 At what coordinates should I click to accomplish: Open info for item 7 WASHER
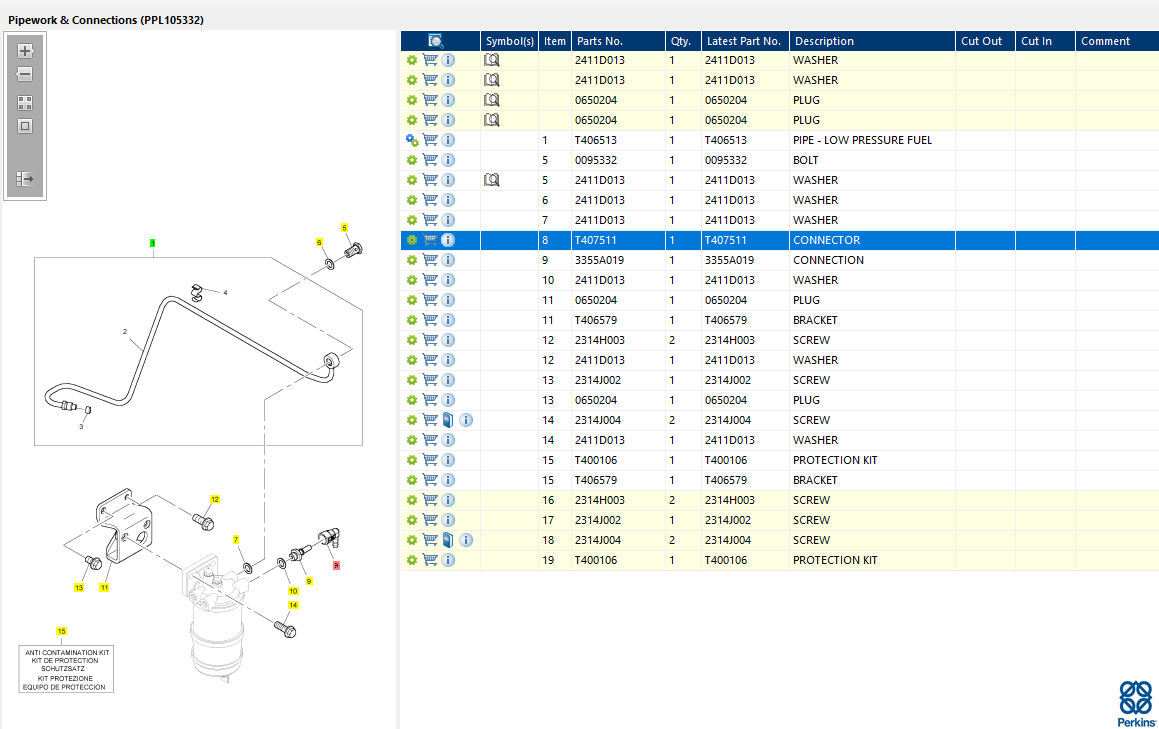pos(448,220)
